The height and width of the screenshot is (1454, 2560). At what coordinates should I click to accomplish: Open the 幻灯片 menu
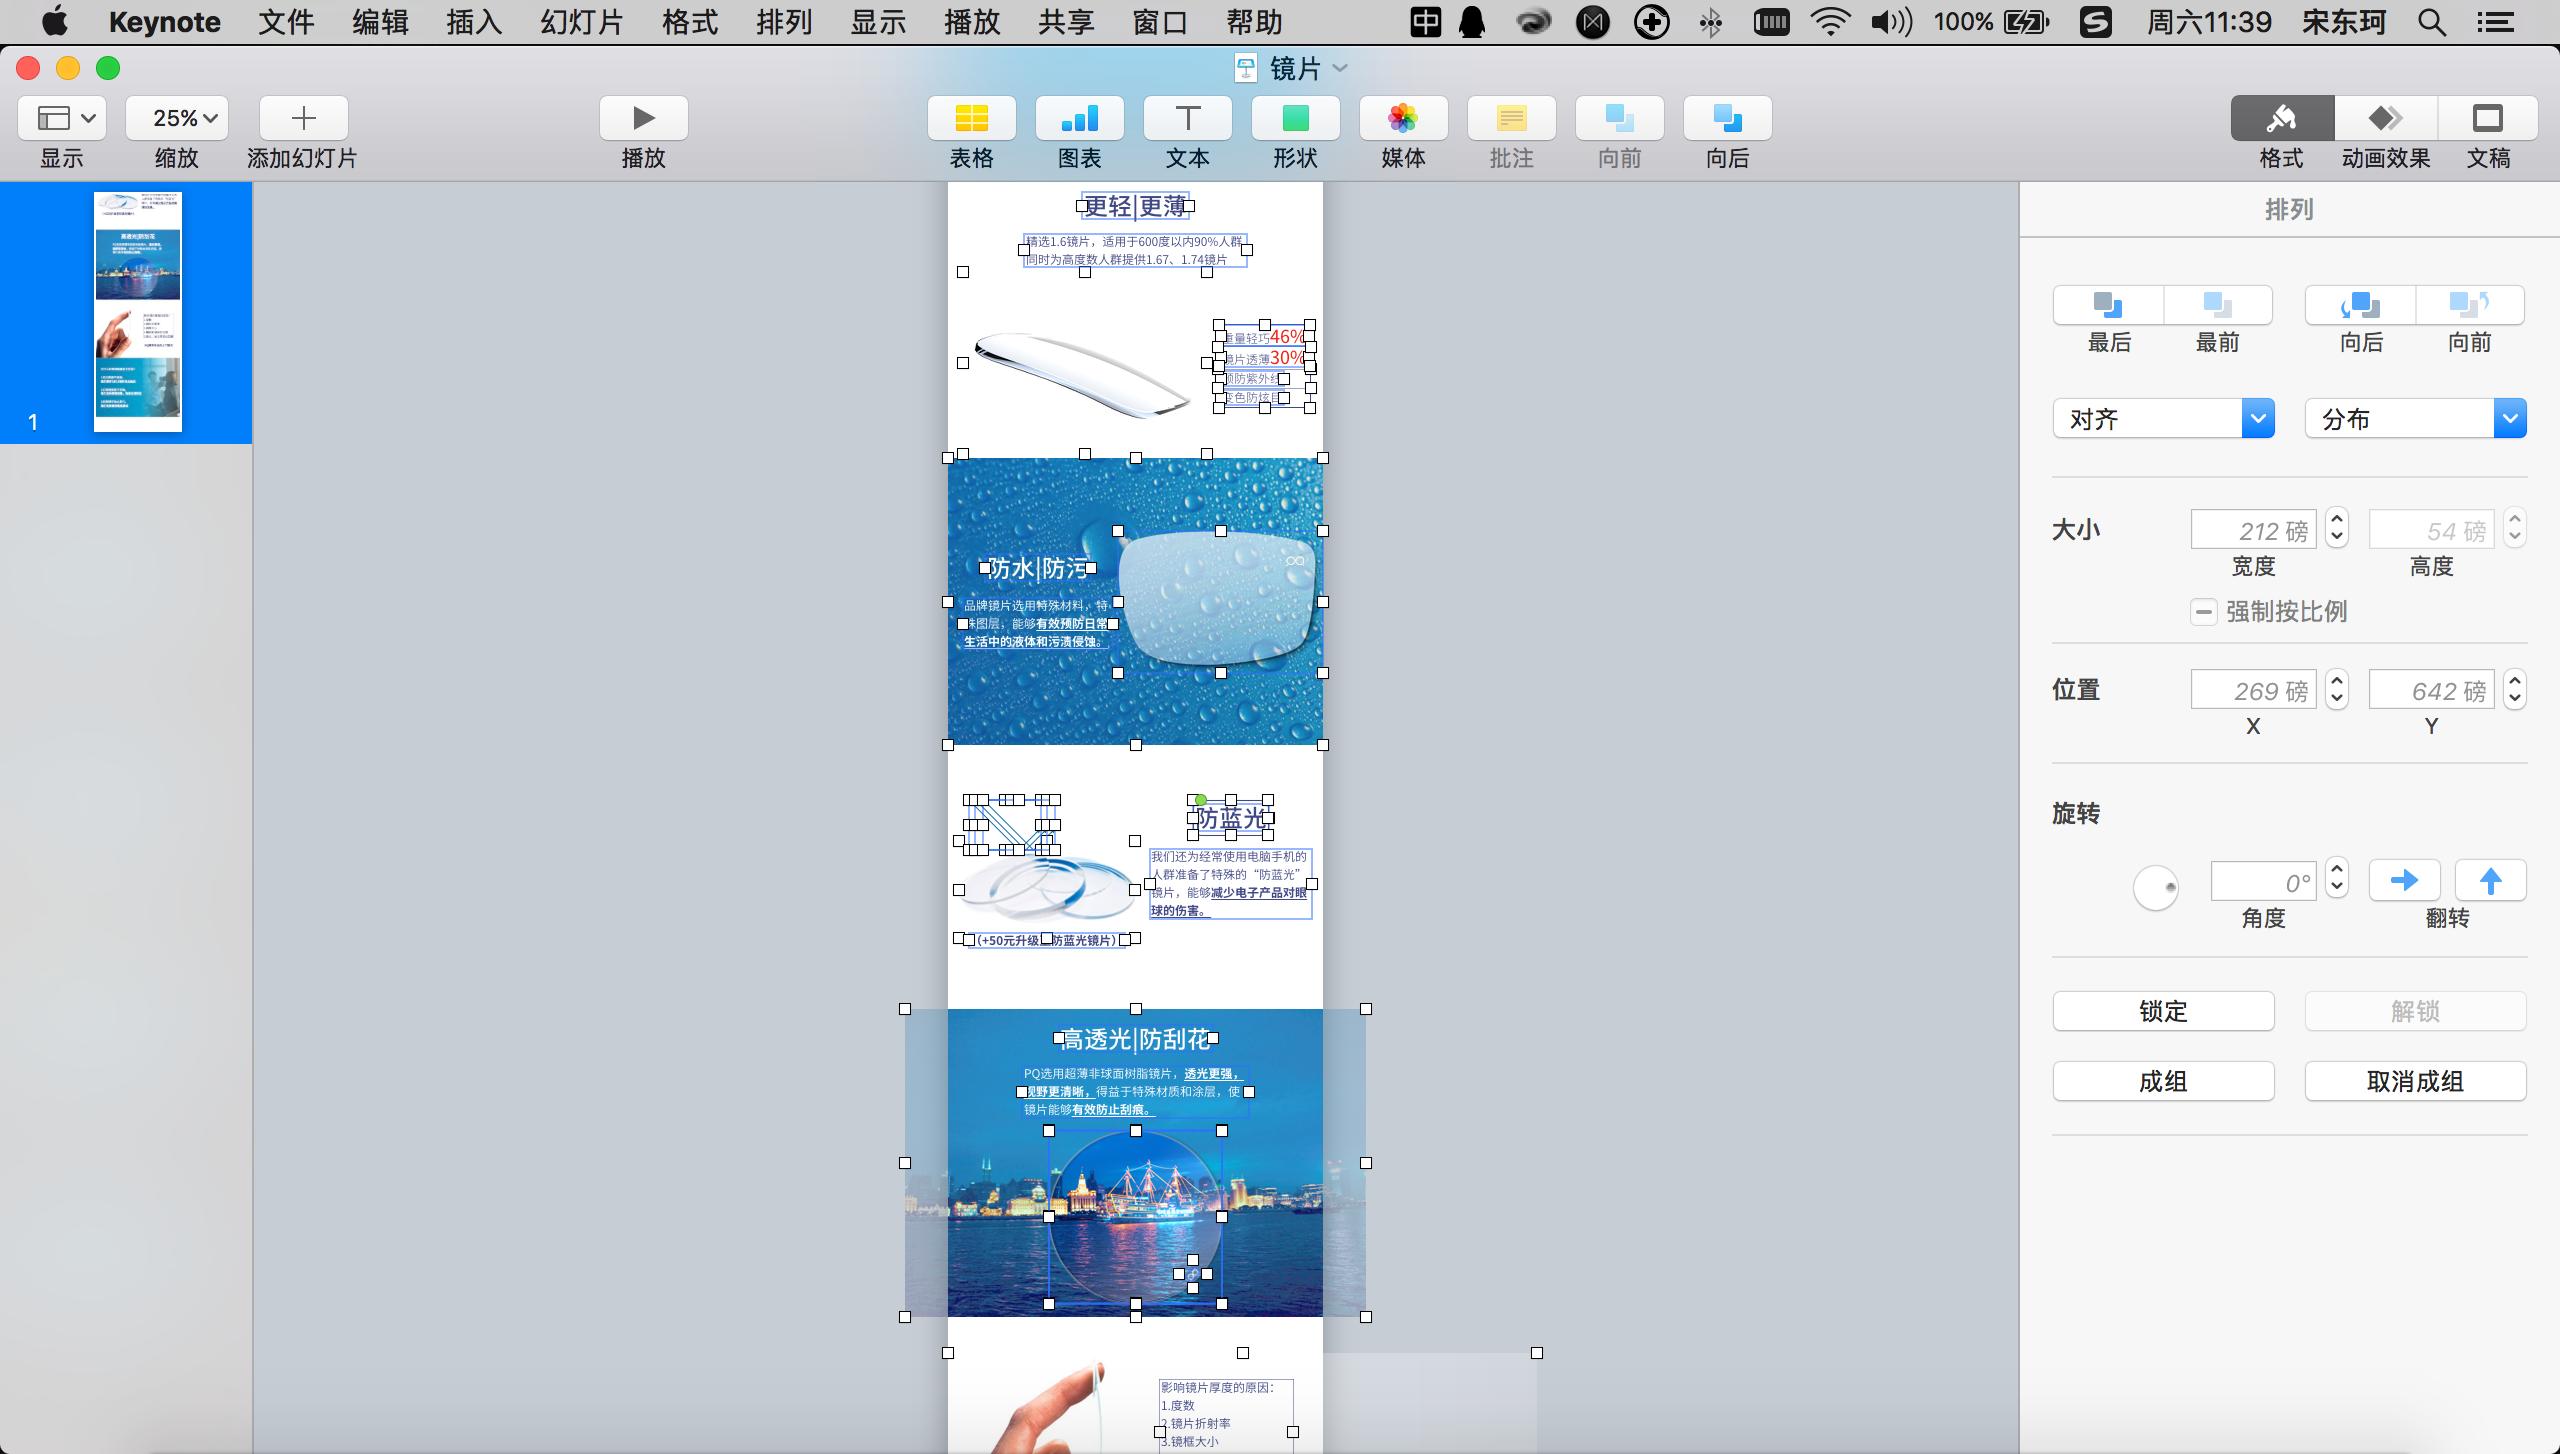pos(581,22)
